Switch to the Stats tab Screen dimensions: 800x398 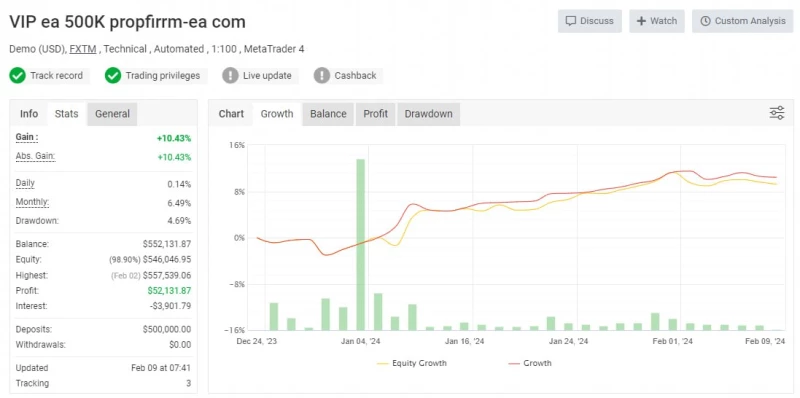tap(66, 114)
